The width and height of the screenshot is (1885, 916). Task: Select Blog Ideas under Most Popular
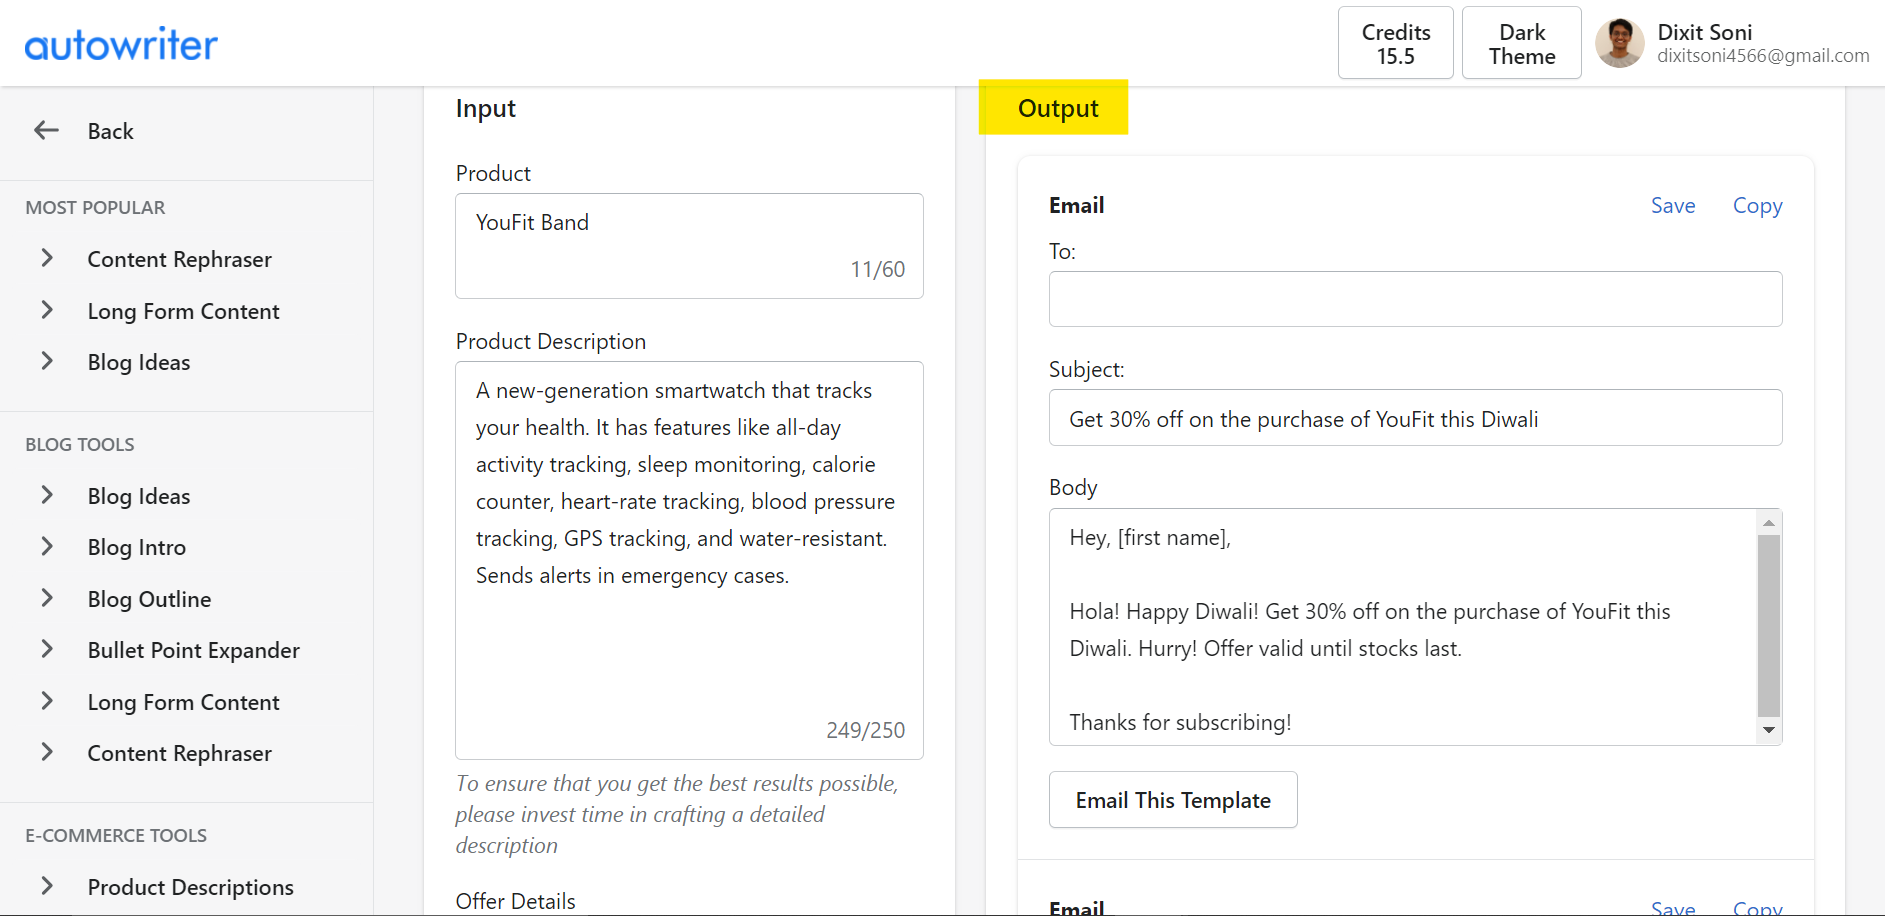(139, 362)
